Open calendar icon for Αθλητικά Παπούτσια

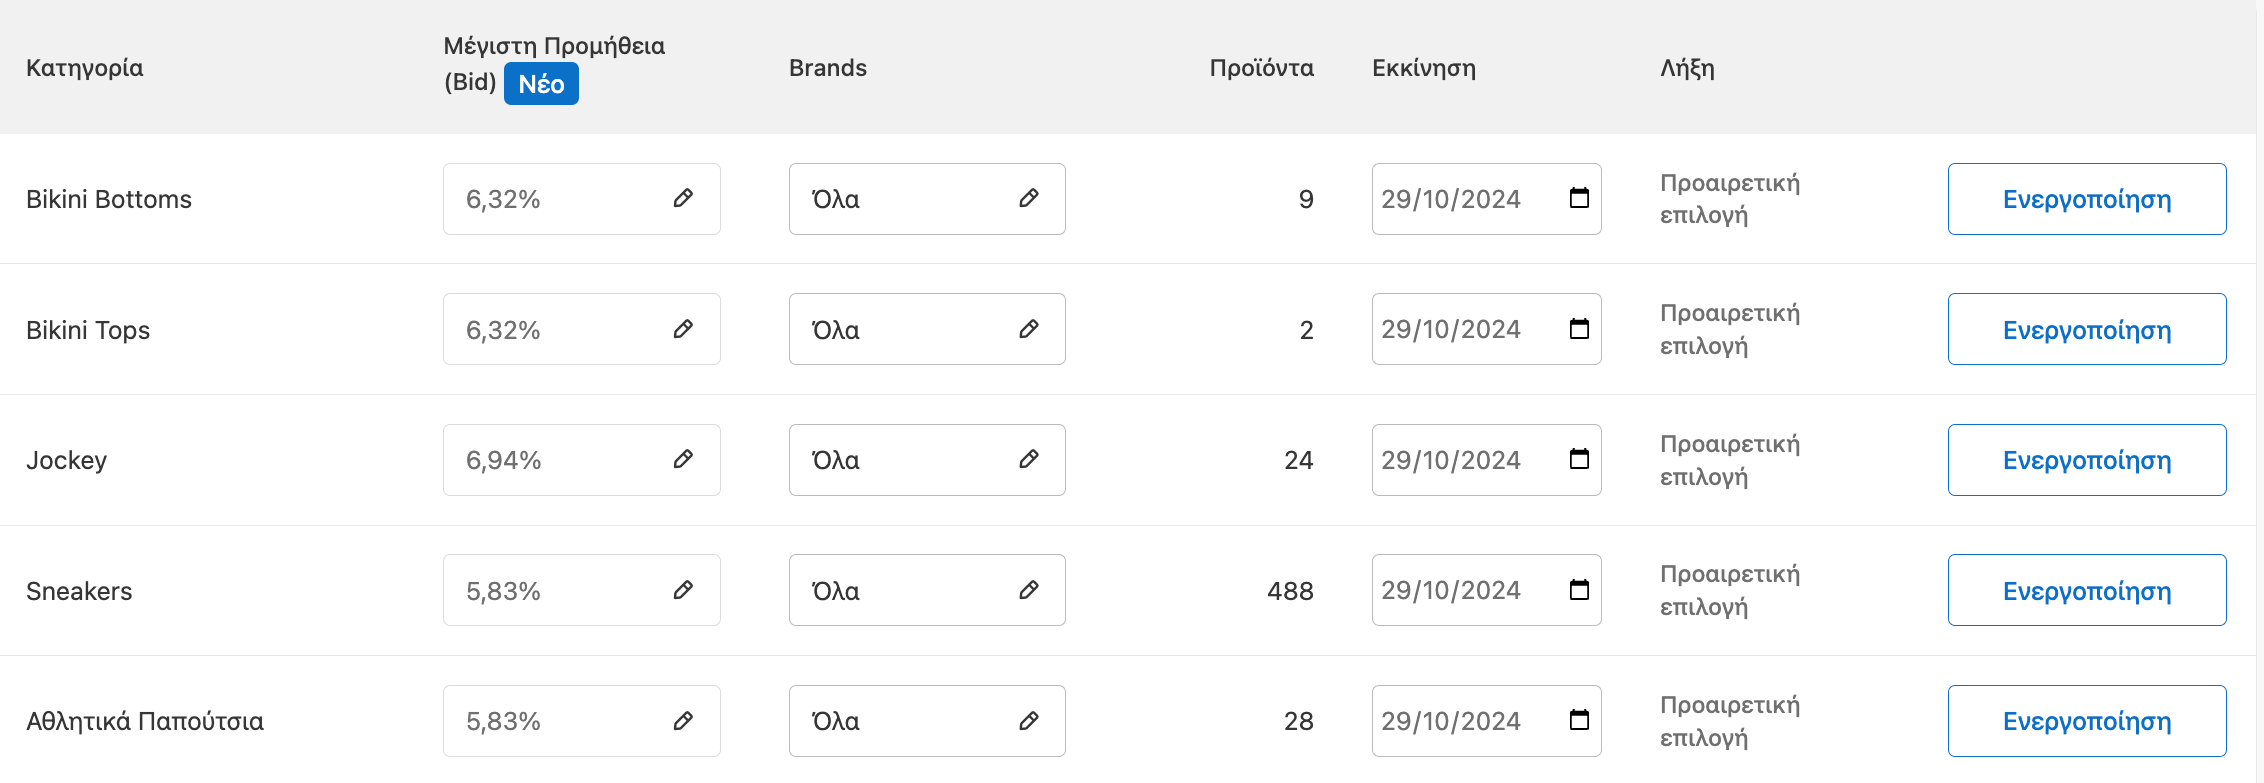click(1579, 720)
